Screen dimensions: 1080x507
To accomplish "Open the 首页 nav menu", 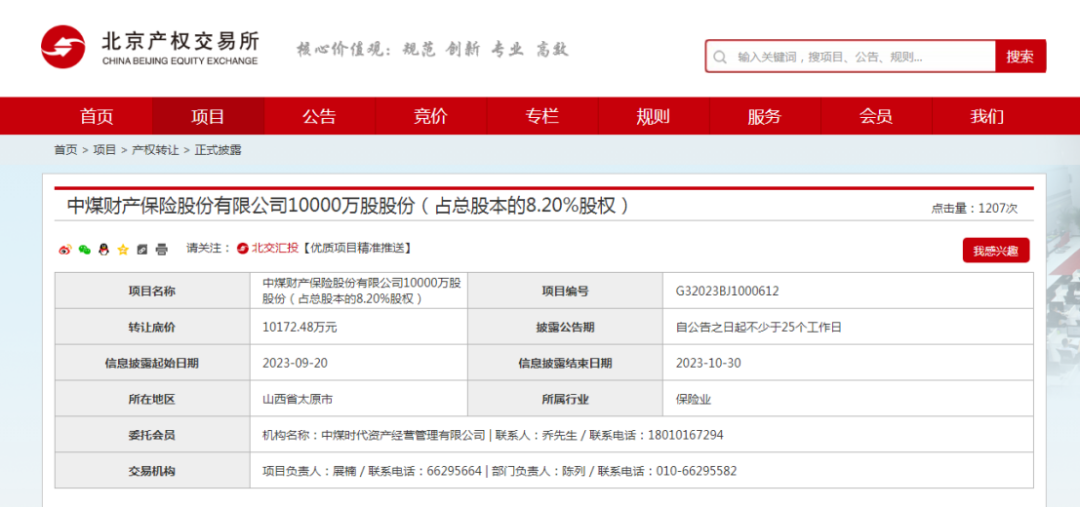I will pyautogui.click(x=96, y=116).
